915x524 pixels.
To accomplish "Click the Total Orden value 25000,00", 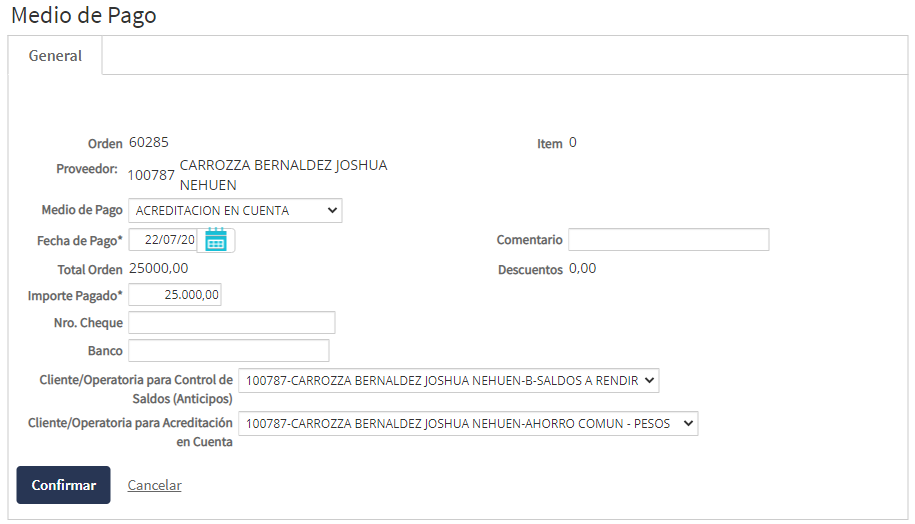I will 158,268.
